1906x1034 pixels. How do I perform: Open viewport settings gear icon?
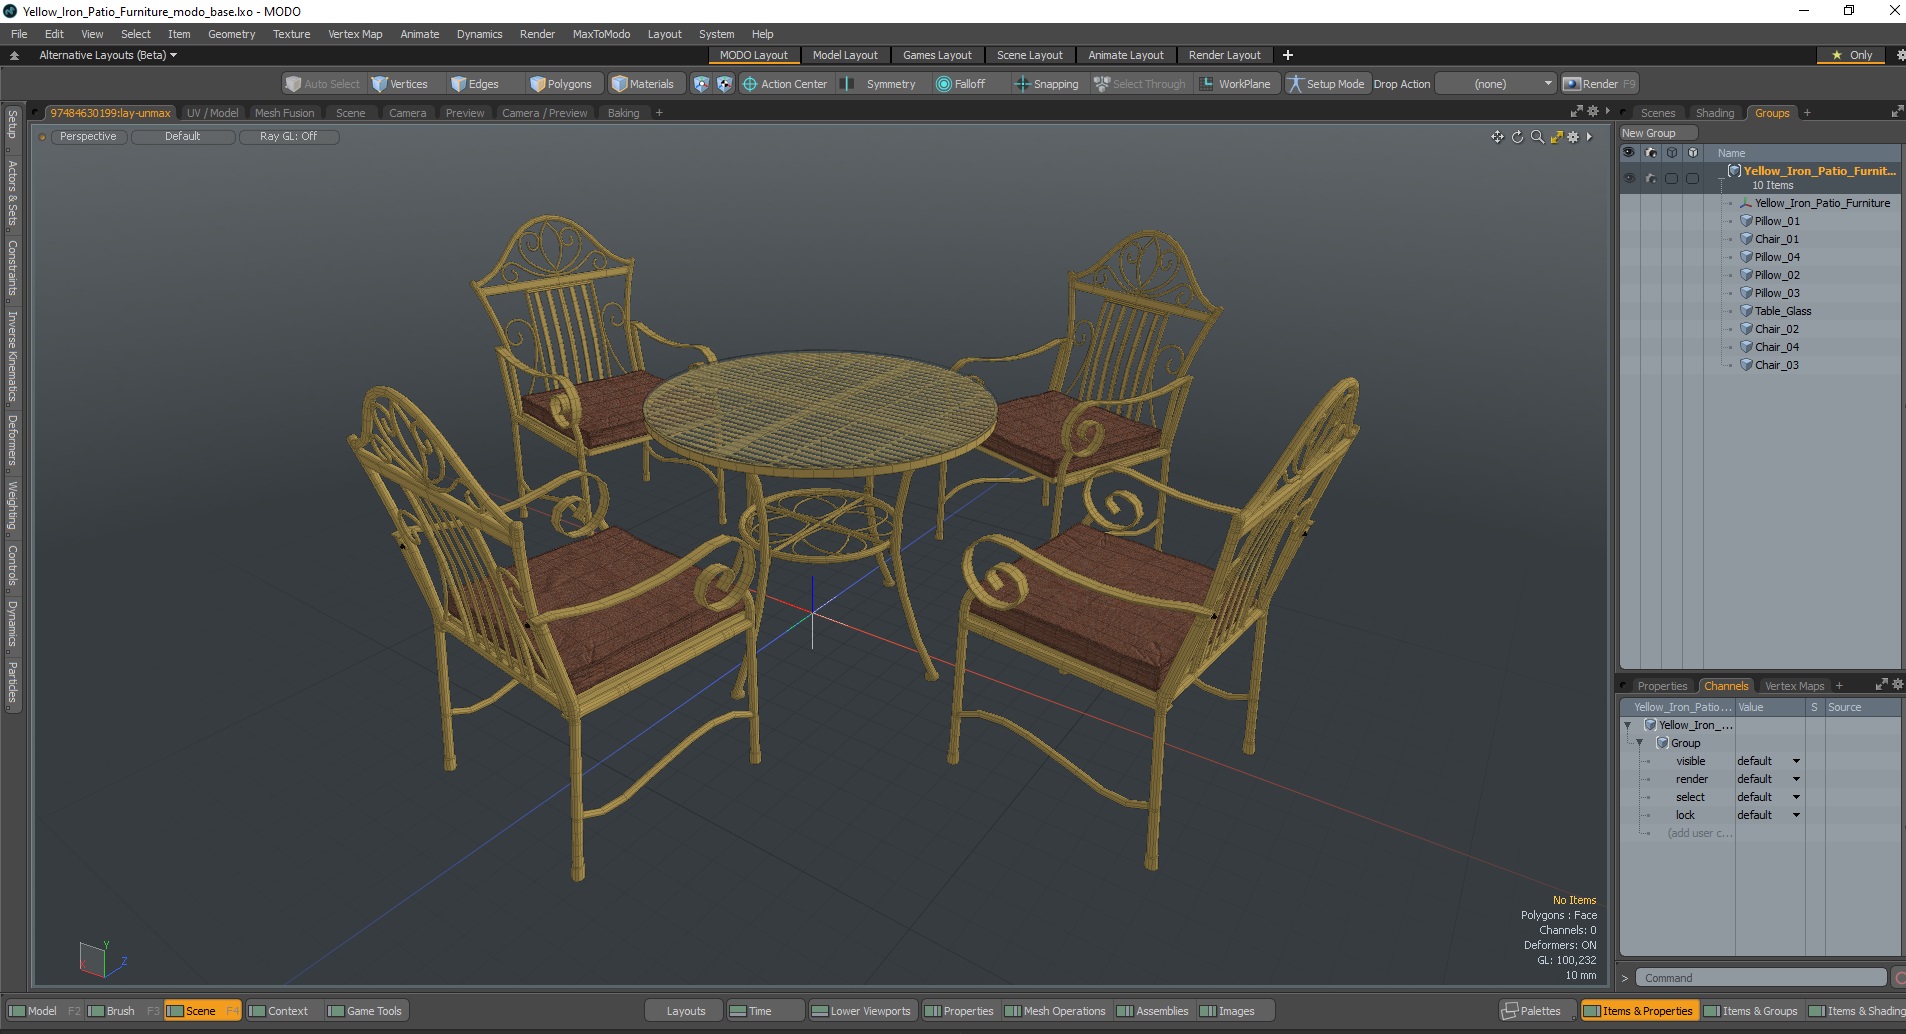point(1573,137)
